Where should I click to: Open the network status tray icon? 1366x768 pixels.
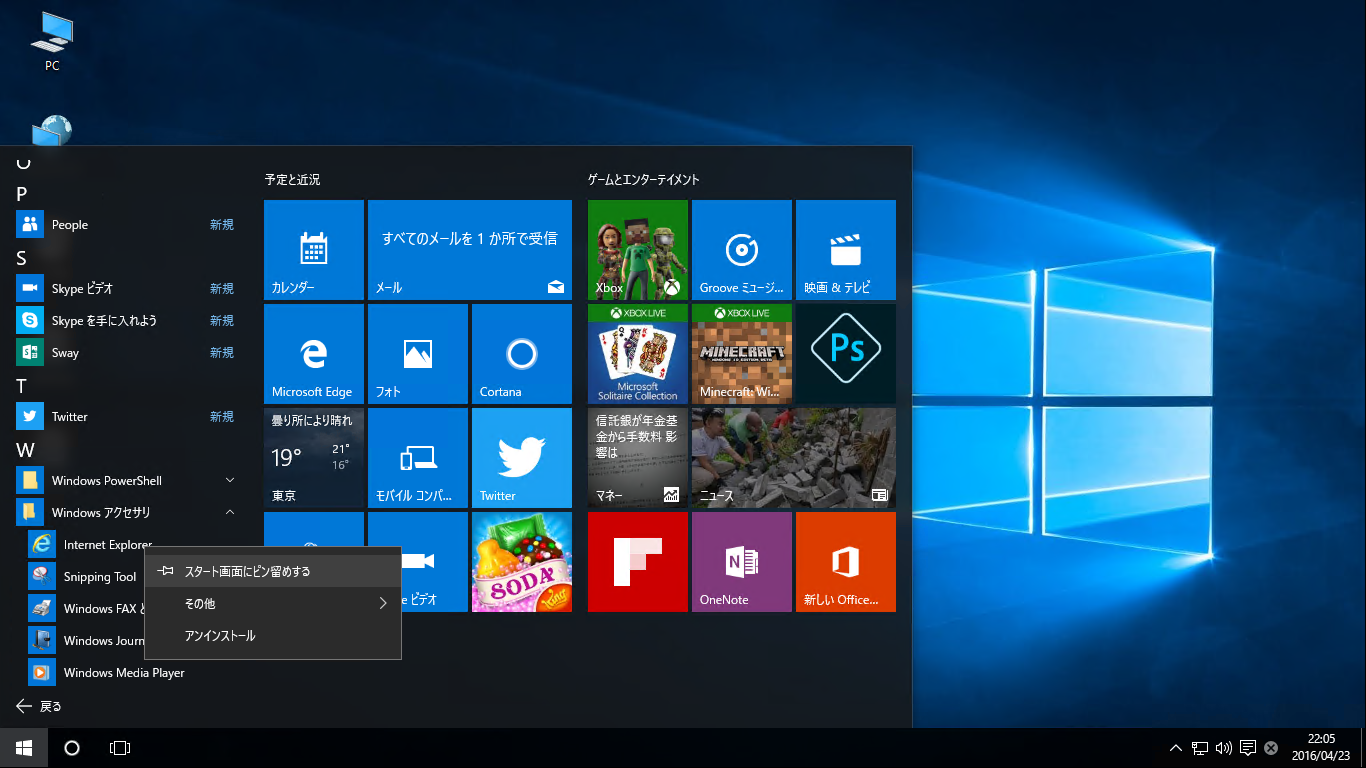pyautogui.click(x=1200, y=748)
